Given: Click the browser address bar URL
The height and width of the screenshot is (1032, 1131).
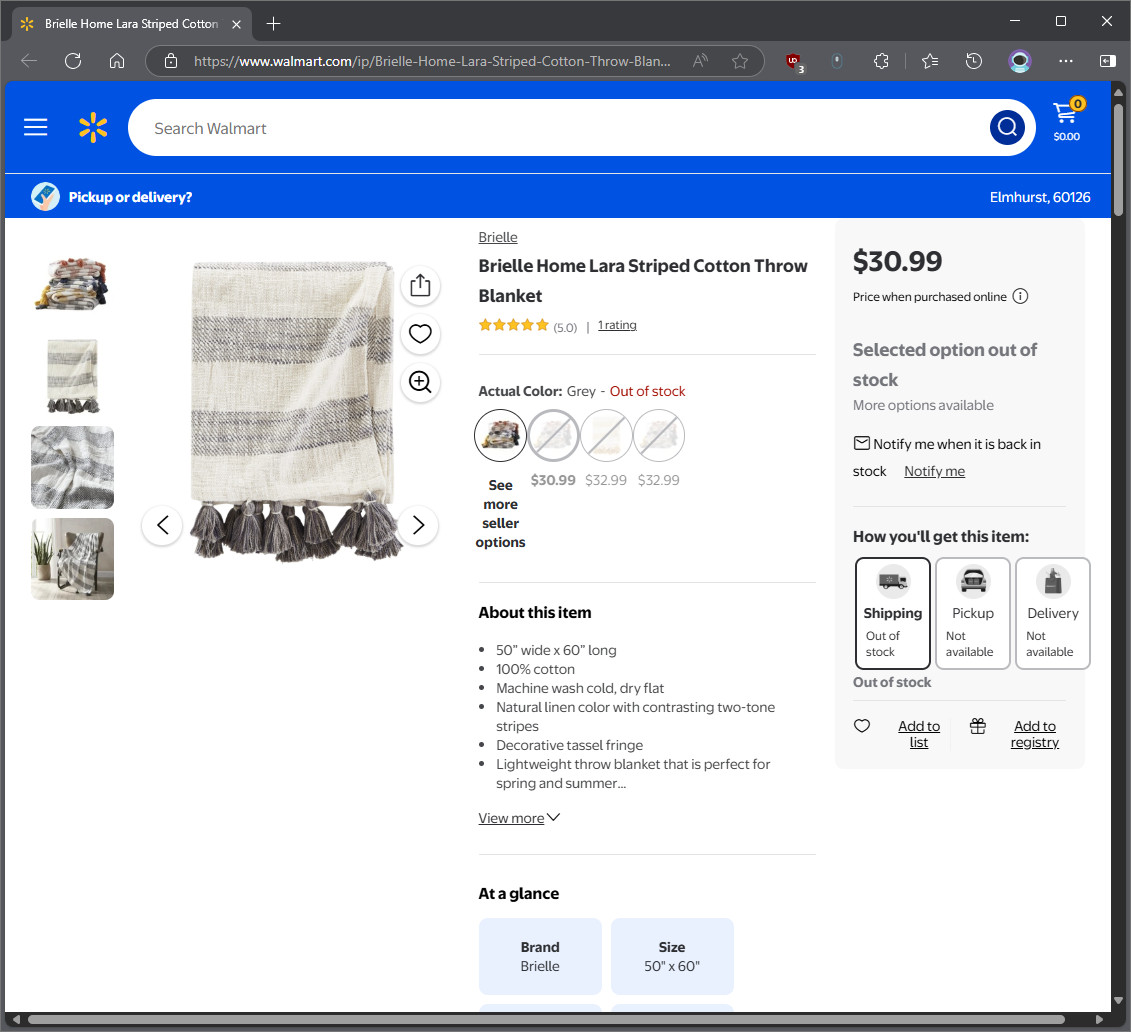Looking at the screenshot, I should [433, 61].
